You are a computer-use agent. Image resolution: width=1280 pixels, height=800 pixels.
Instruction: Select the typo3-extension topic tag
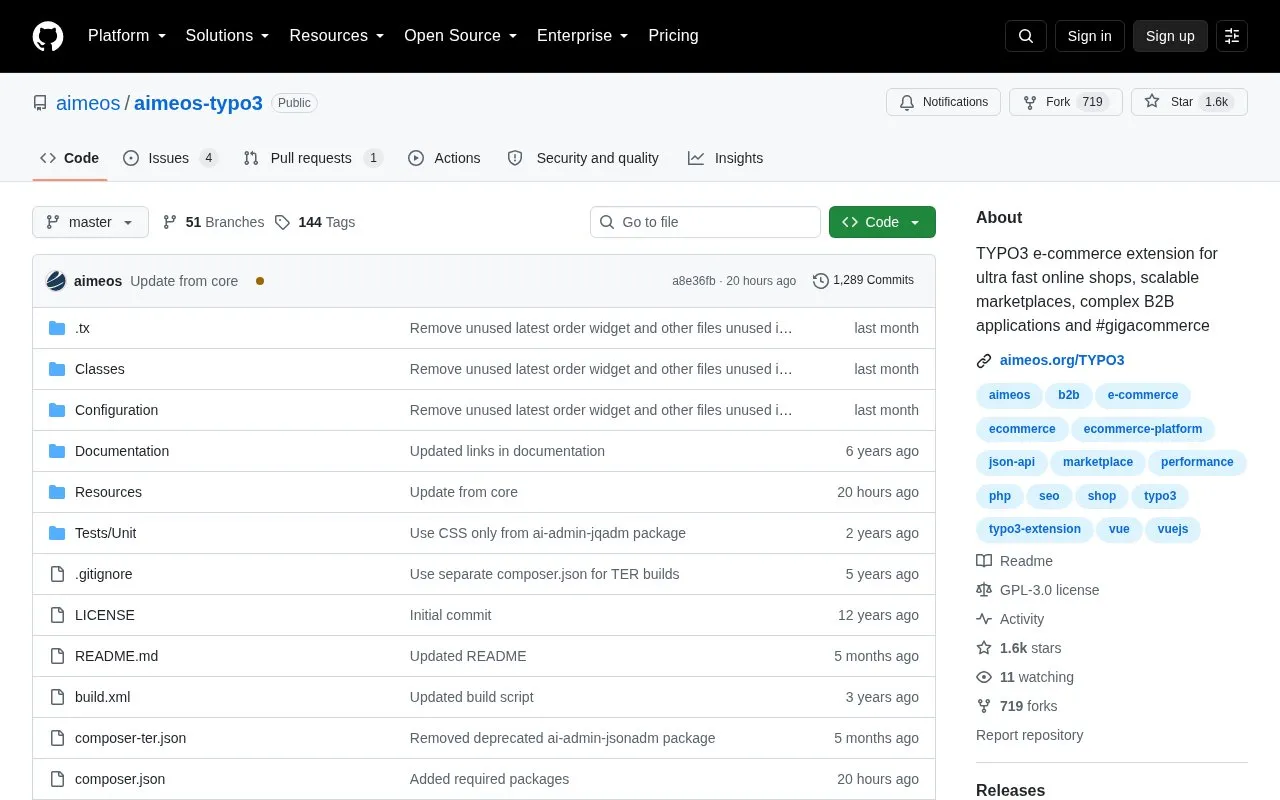[x=1035, y=529]
